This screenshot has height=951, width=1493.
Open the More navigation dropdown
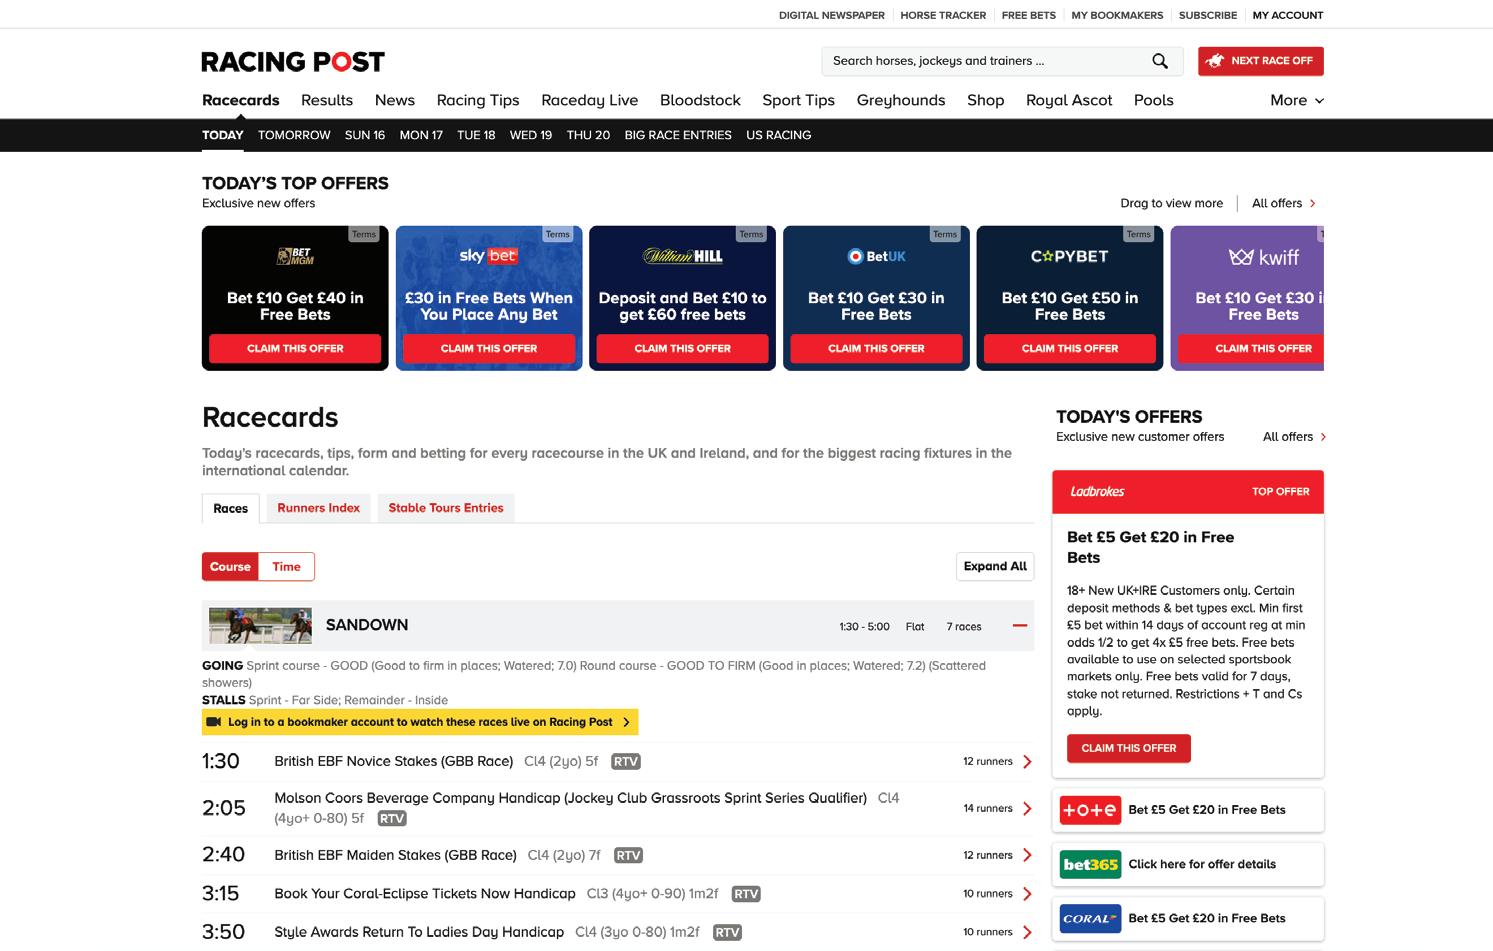(x=1297, y=100)
